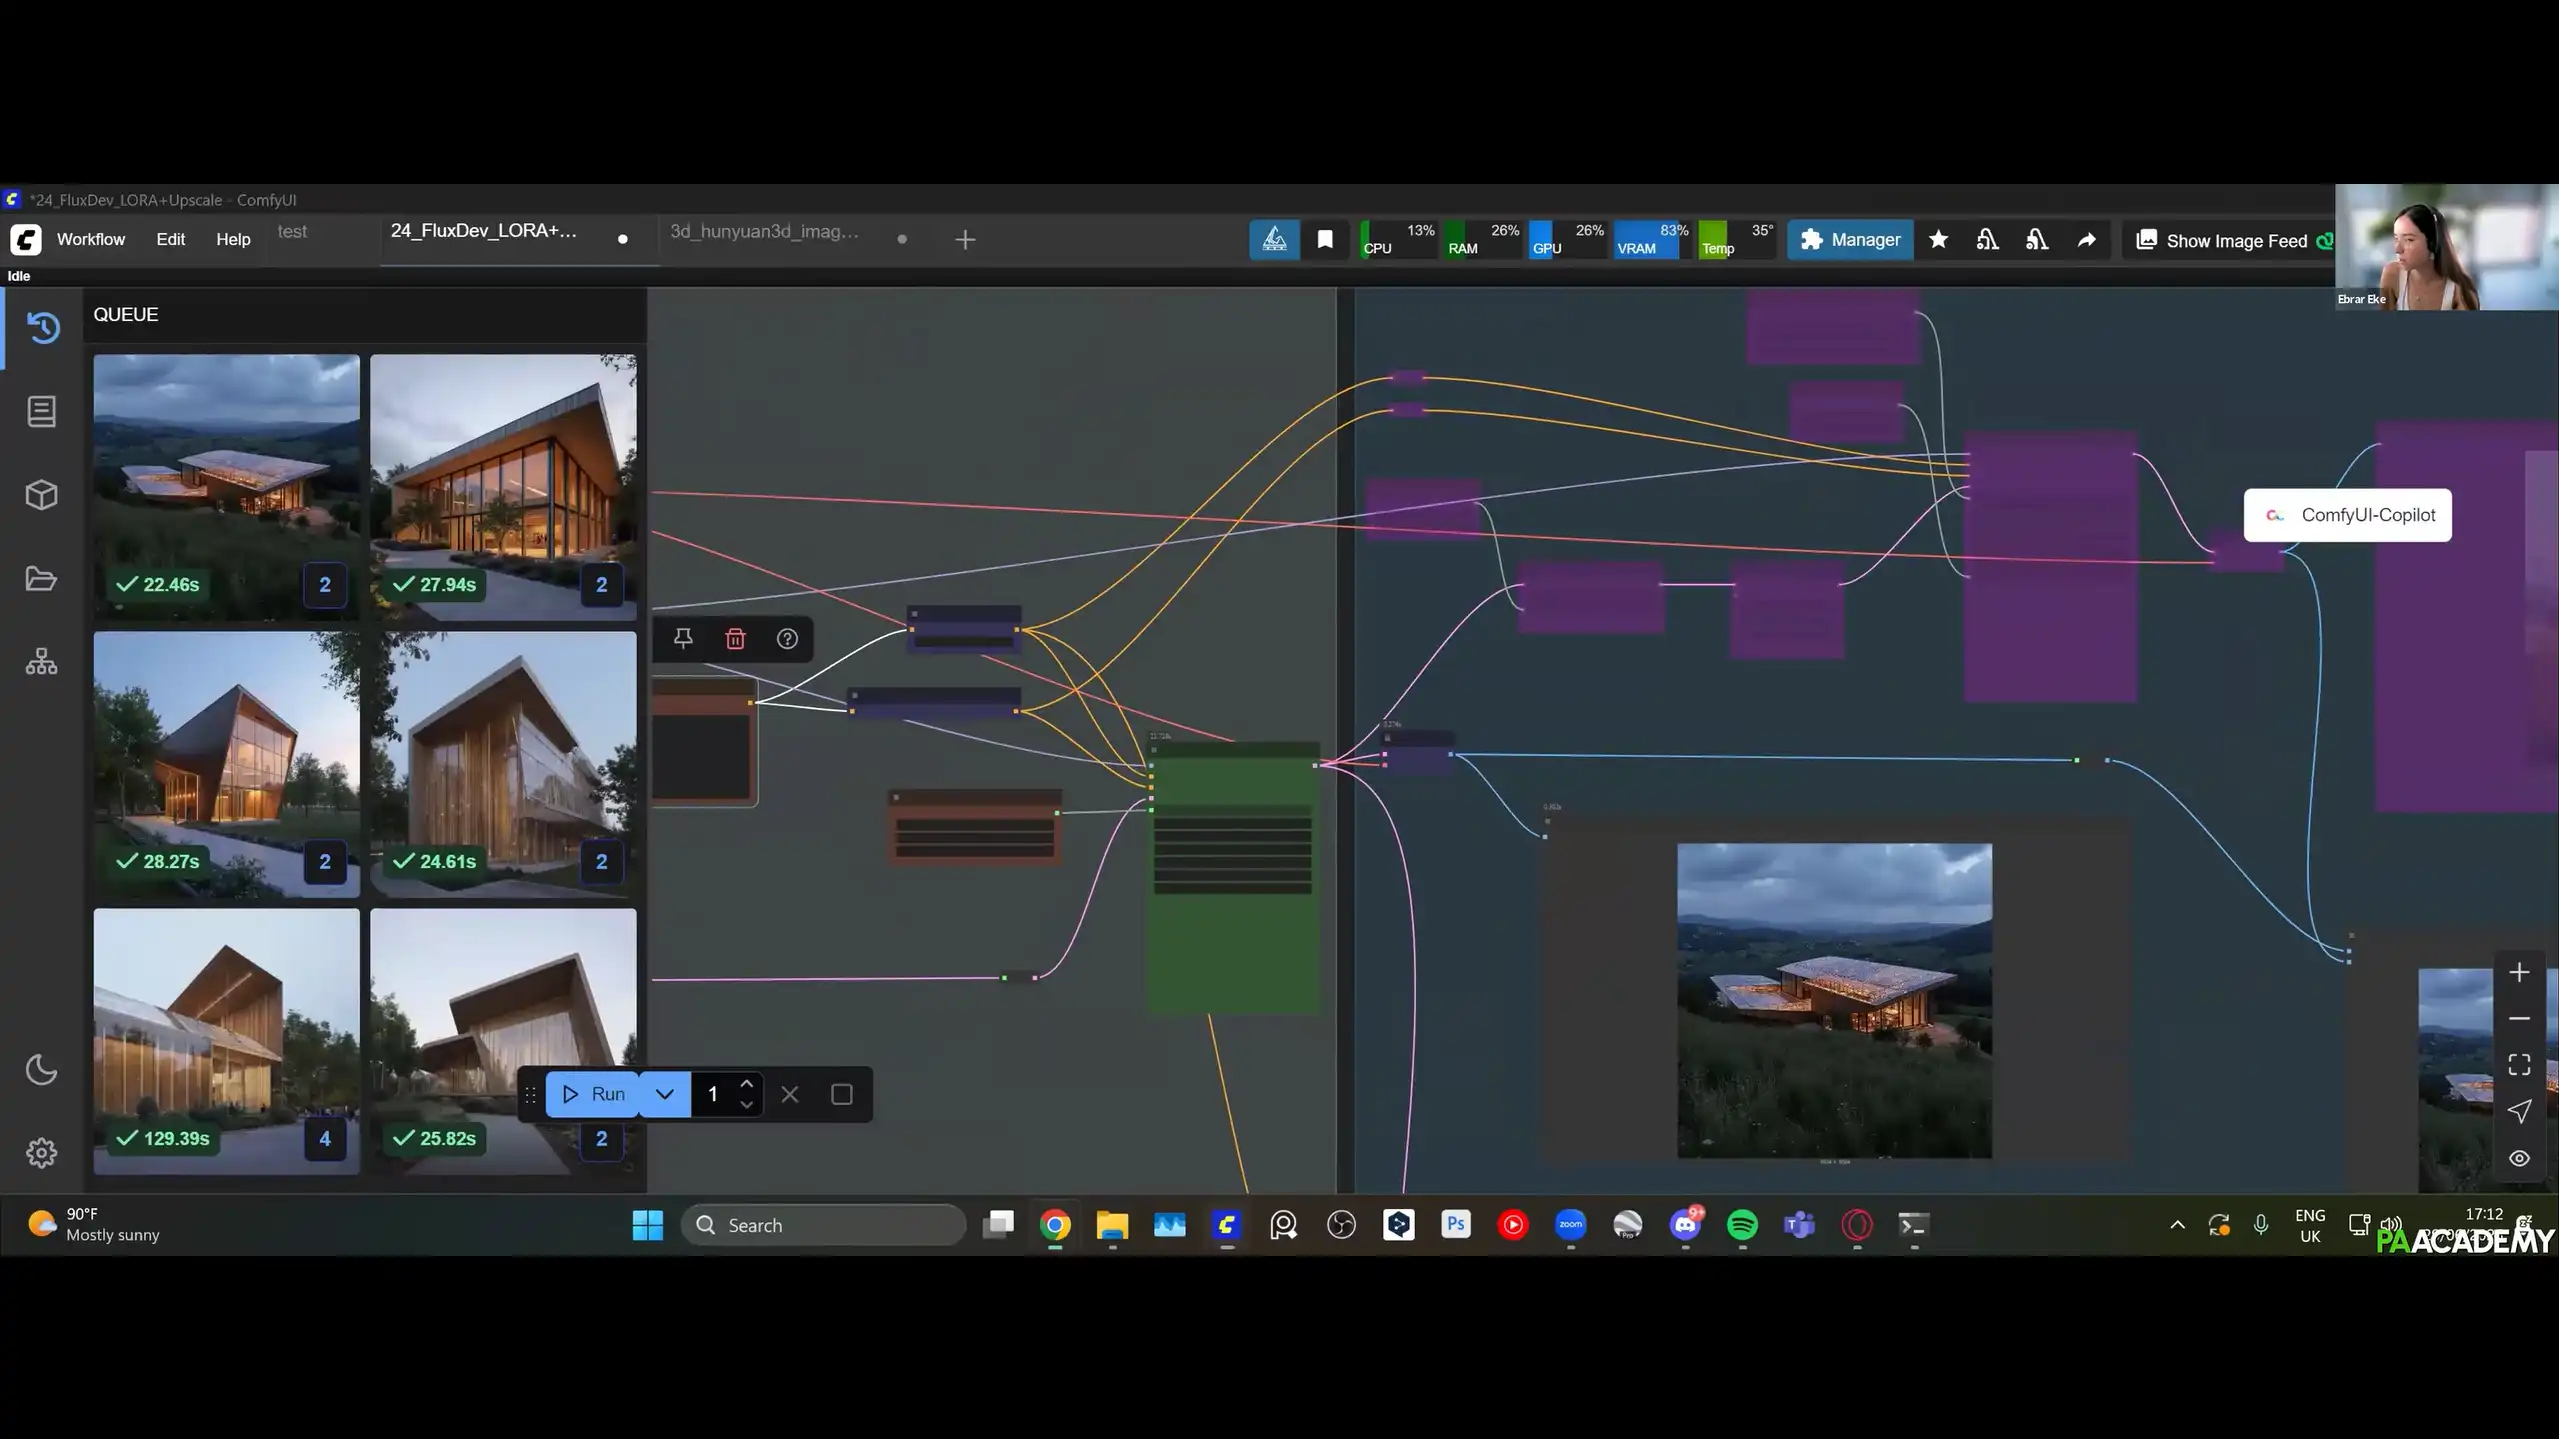Open the Help menu
This screenshot has height=1439, width=2559.
pos(233,239)
